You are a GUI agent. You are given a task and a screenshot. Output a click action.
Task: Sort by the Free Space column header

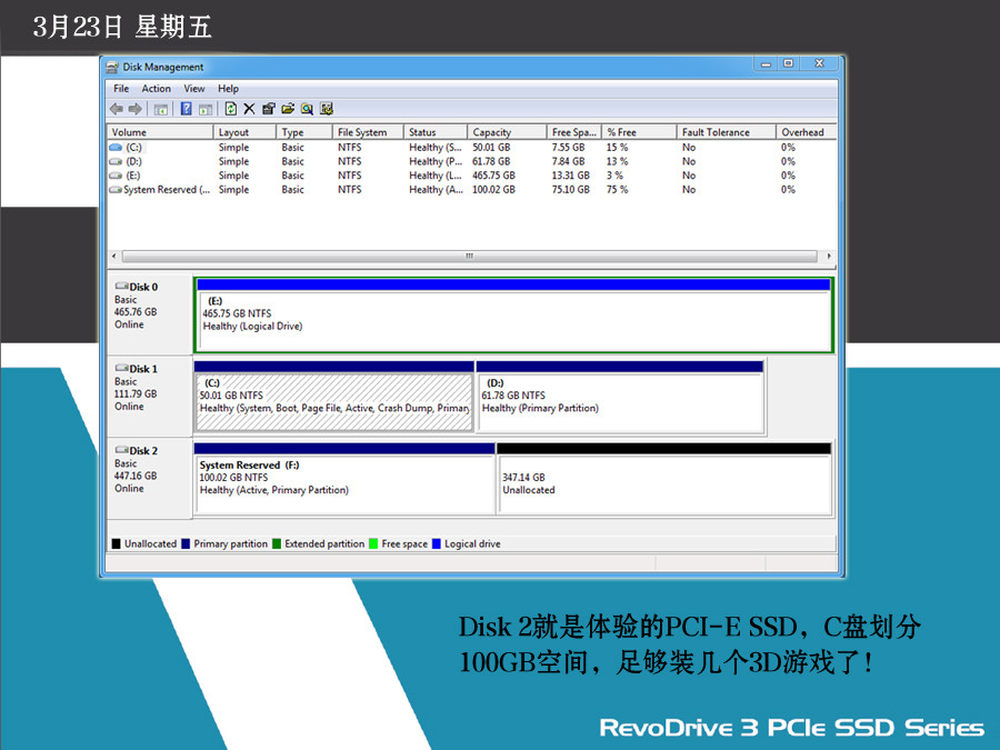pos(575,132)
